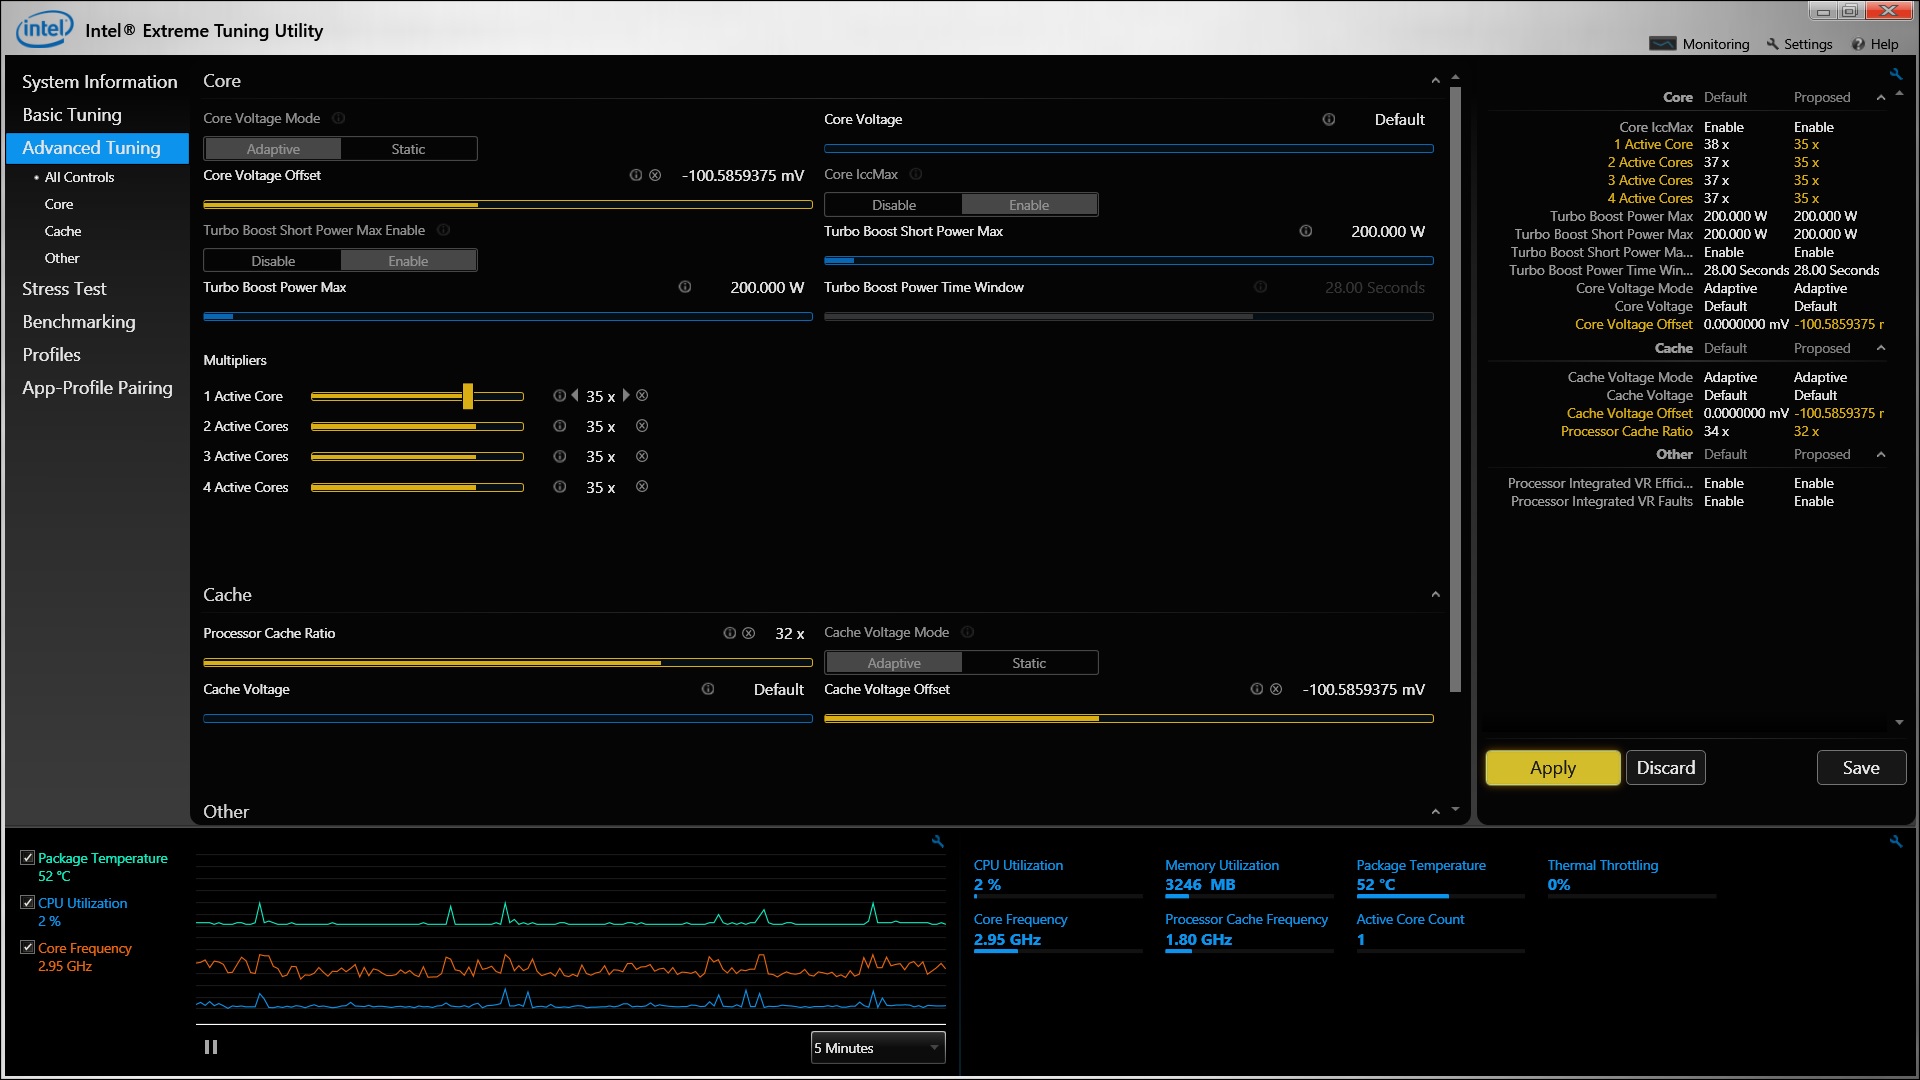Click info icon beside Processor Cache Ratio
Screen dimensions: 1920x1080
[729, 633]
